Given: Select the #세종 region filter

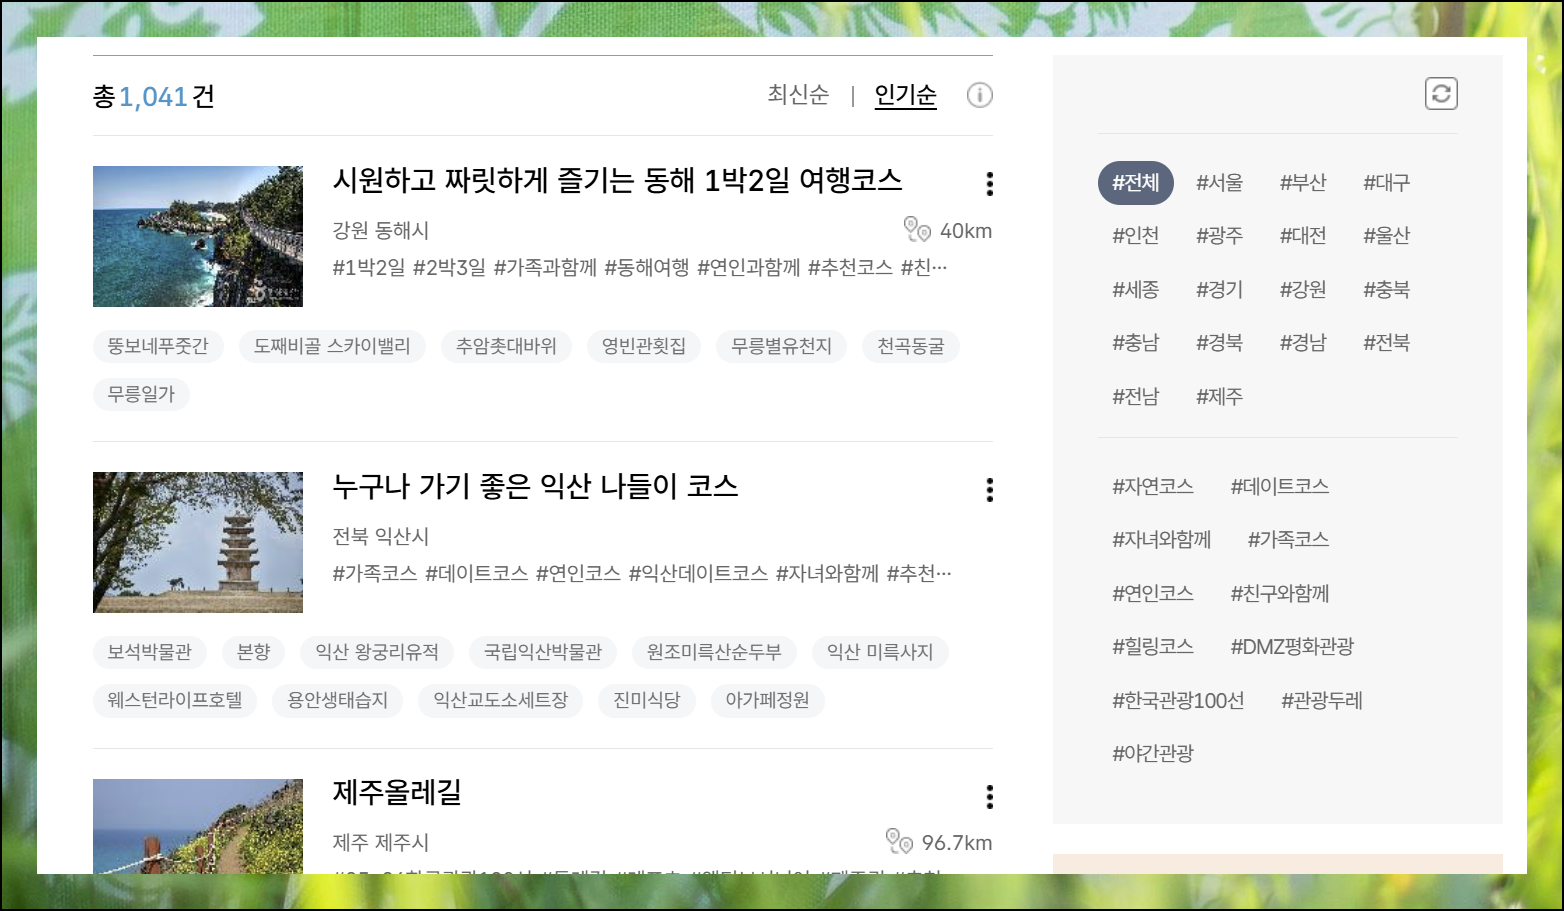Looking at the screenshot, I should (1136, 290).
